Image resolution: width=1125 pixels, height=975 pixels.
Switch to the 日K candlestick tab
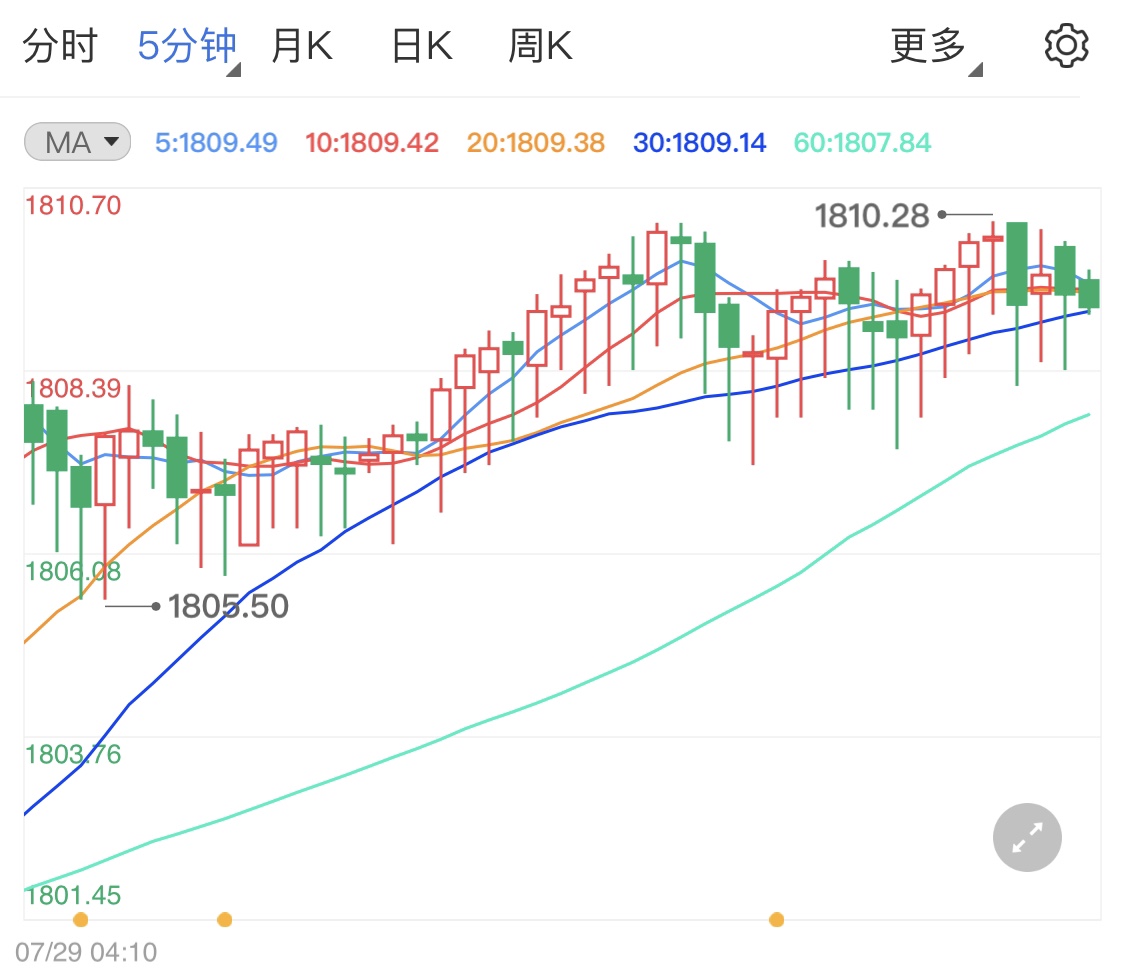[x=420, y=44]
